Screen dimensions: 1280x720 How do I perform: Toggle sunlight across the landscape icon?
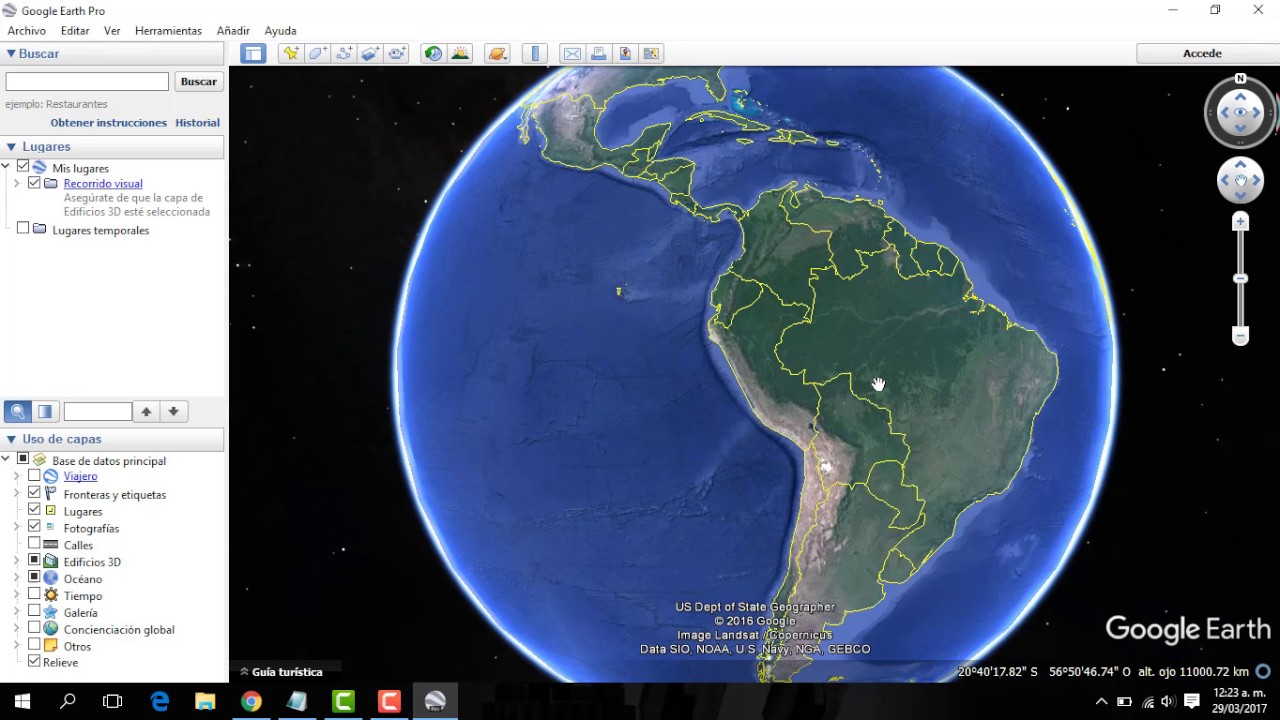(x=460, y=54)
